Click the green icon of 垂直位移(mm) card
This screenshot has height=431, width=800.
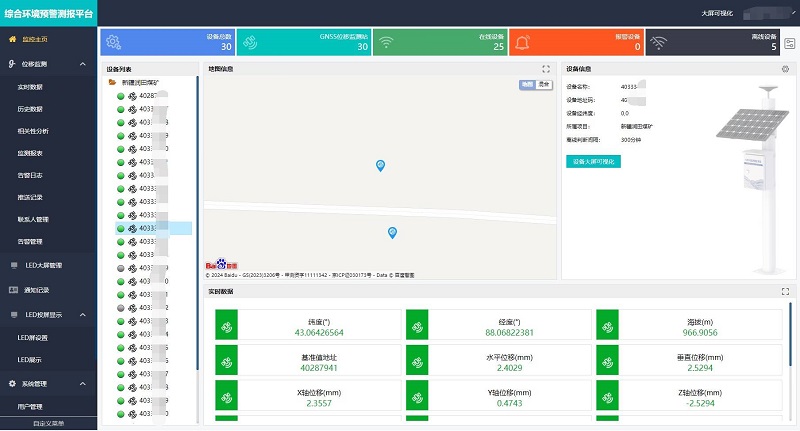(607, 360)
